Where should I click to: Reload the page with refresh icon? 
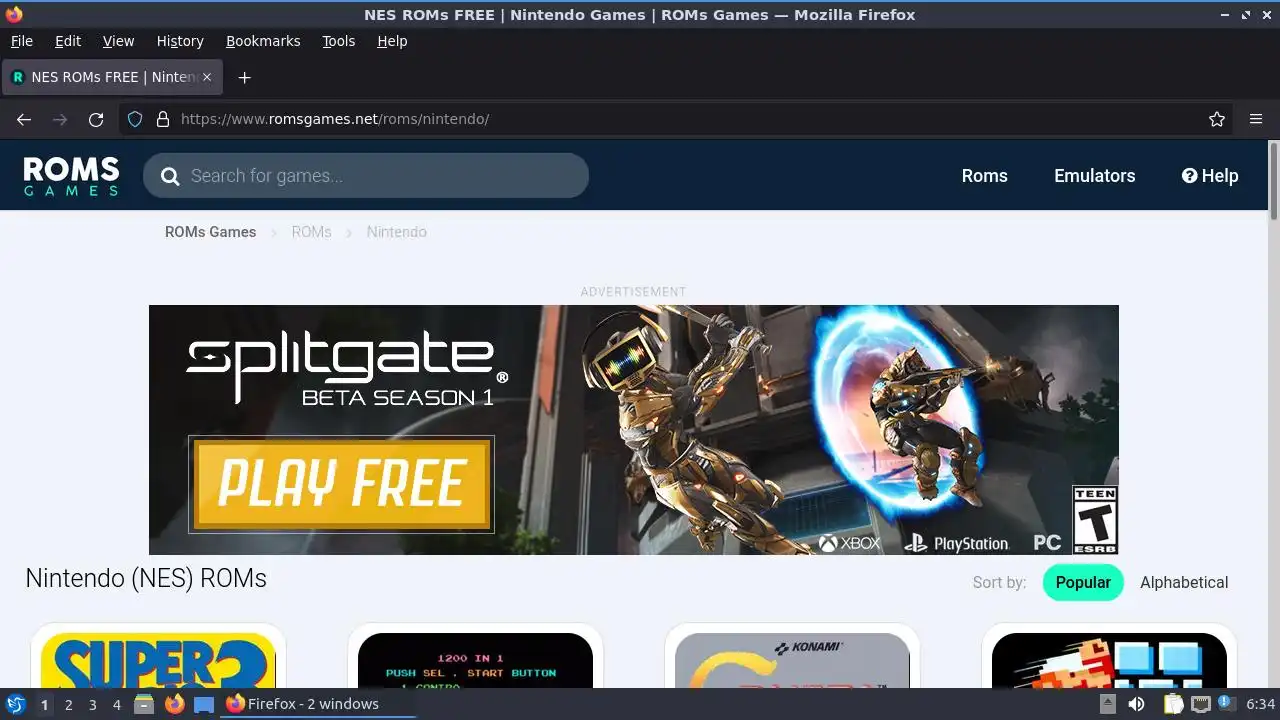point(96,119)
